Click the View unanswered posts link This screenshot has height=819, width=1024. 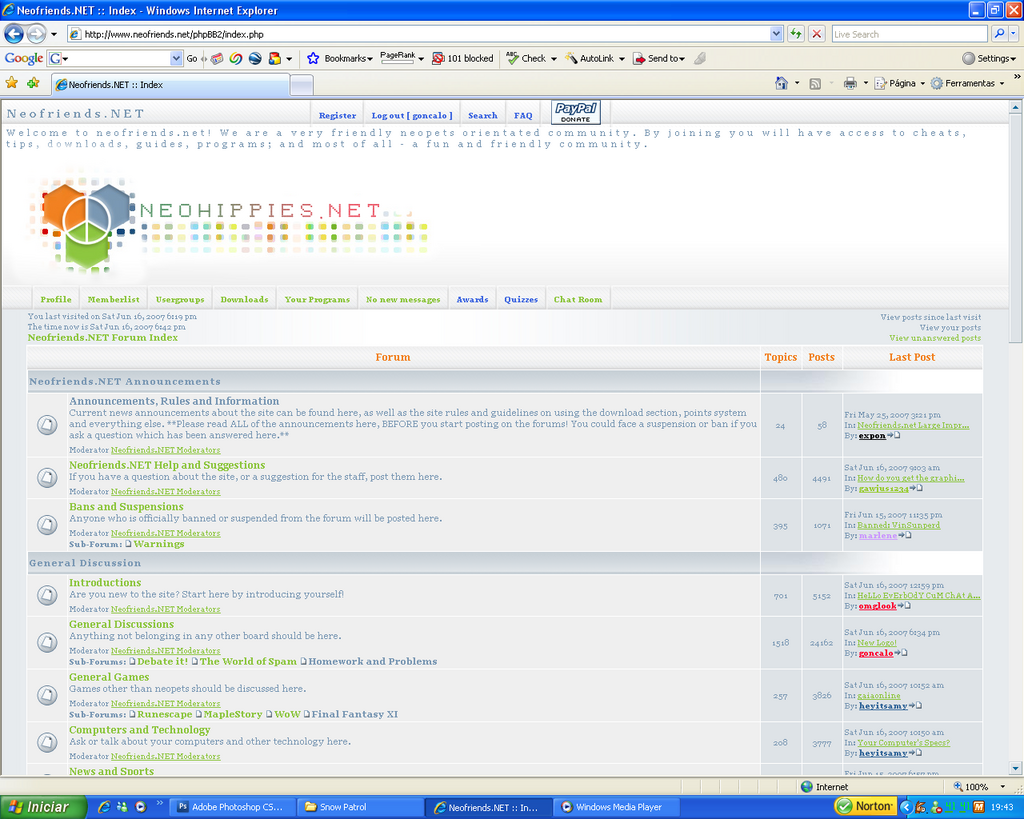934,338
